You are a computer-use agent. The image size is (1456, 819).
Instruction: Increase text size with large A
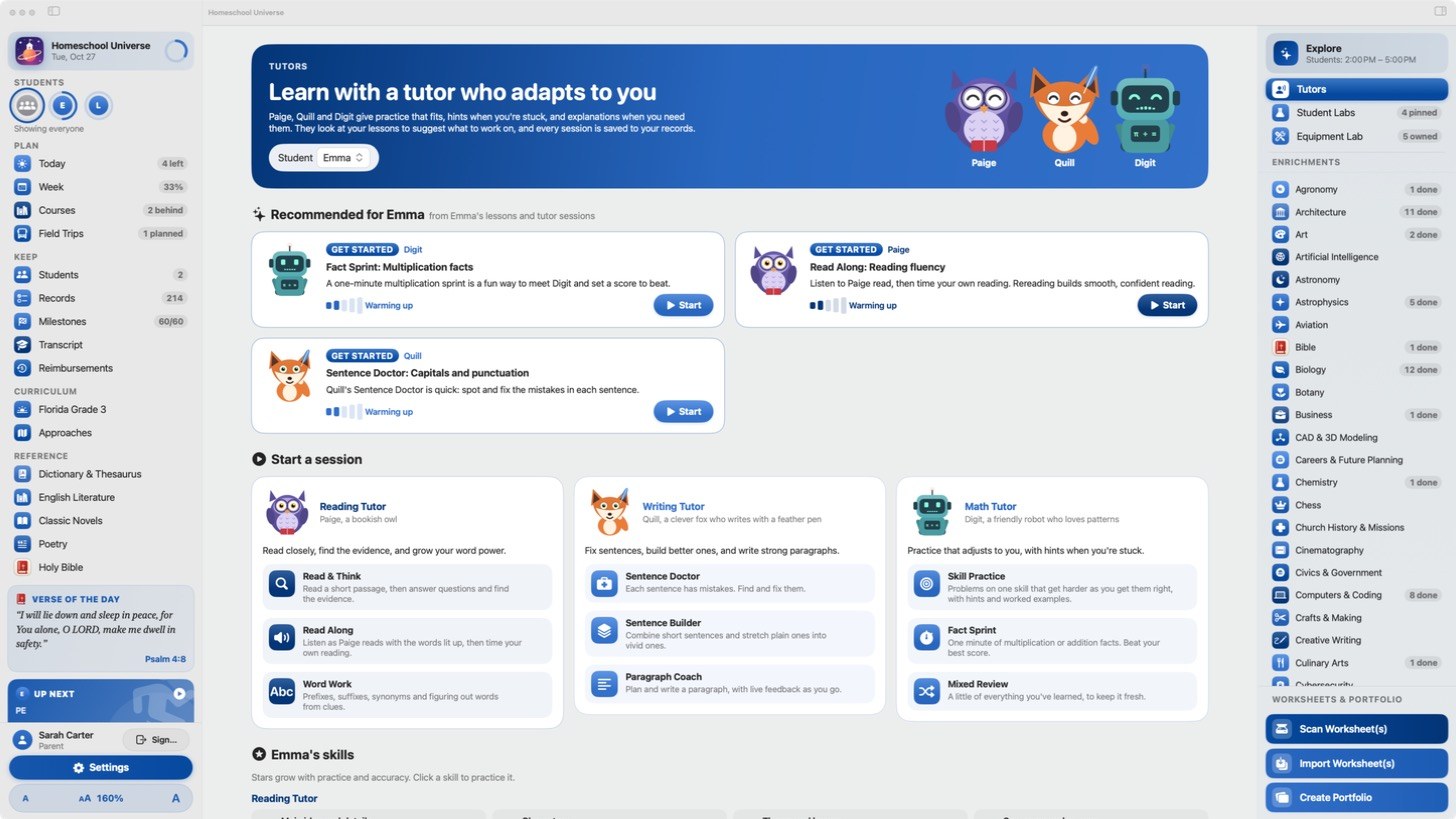[x=176, y=798]
